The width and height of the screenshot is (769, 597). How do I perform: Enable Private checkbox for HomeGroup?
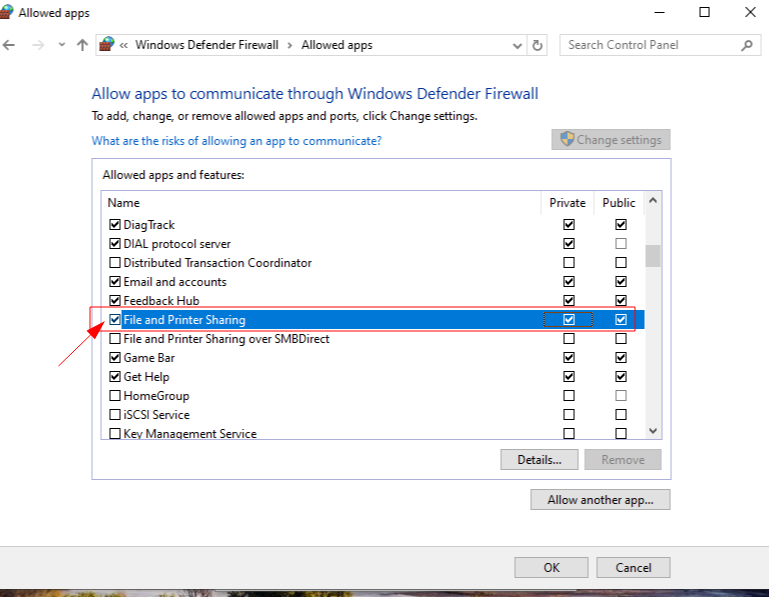click(569, 396)
